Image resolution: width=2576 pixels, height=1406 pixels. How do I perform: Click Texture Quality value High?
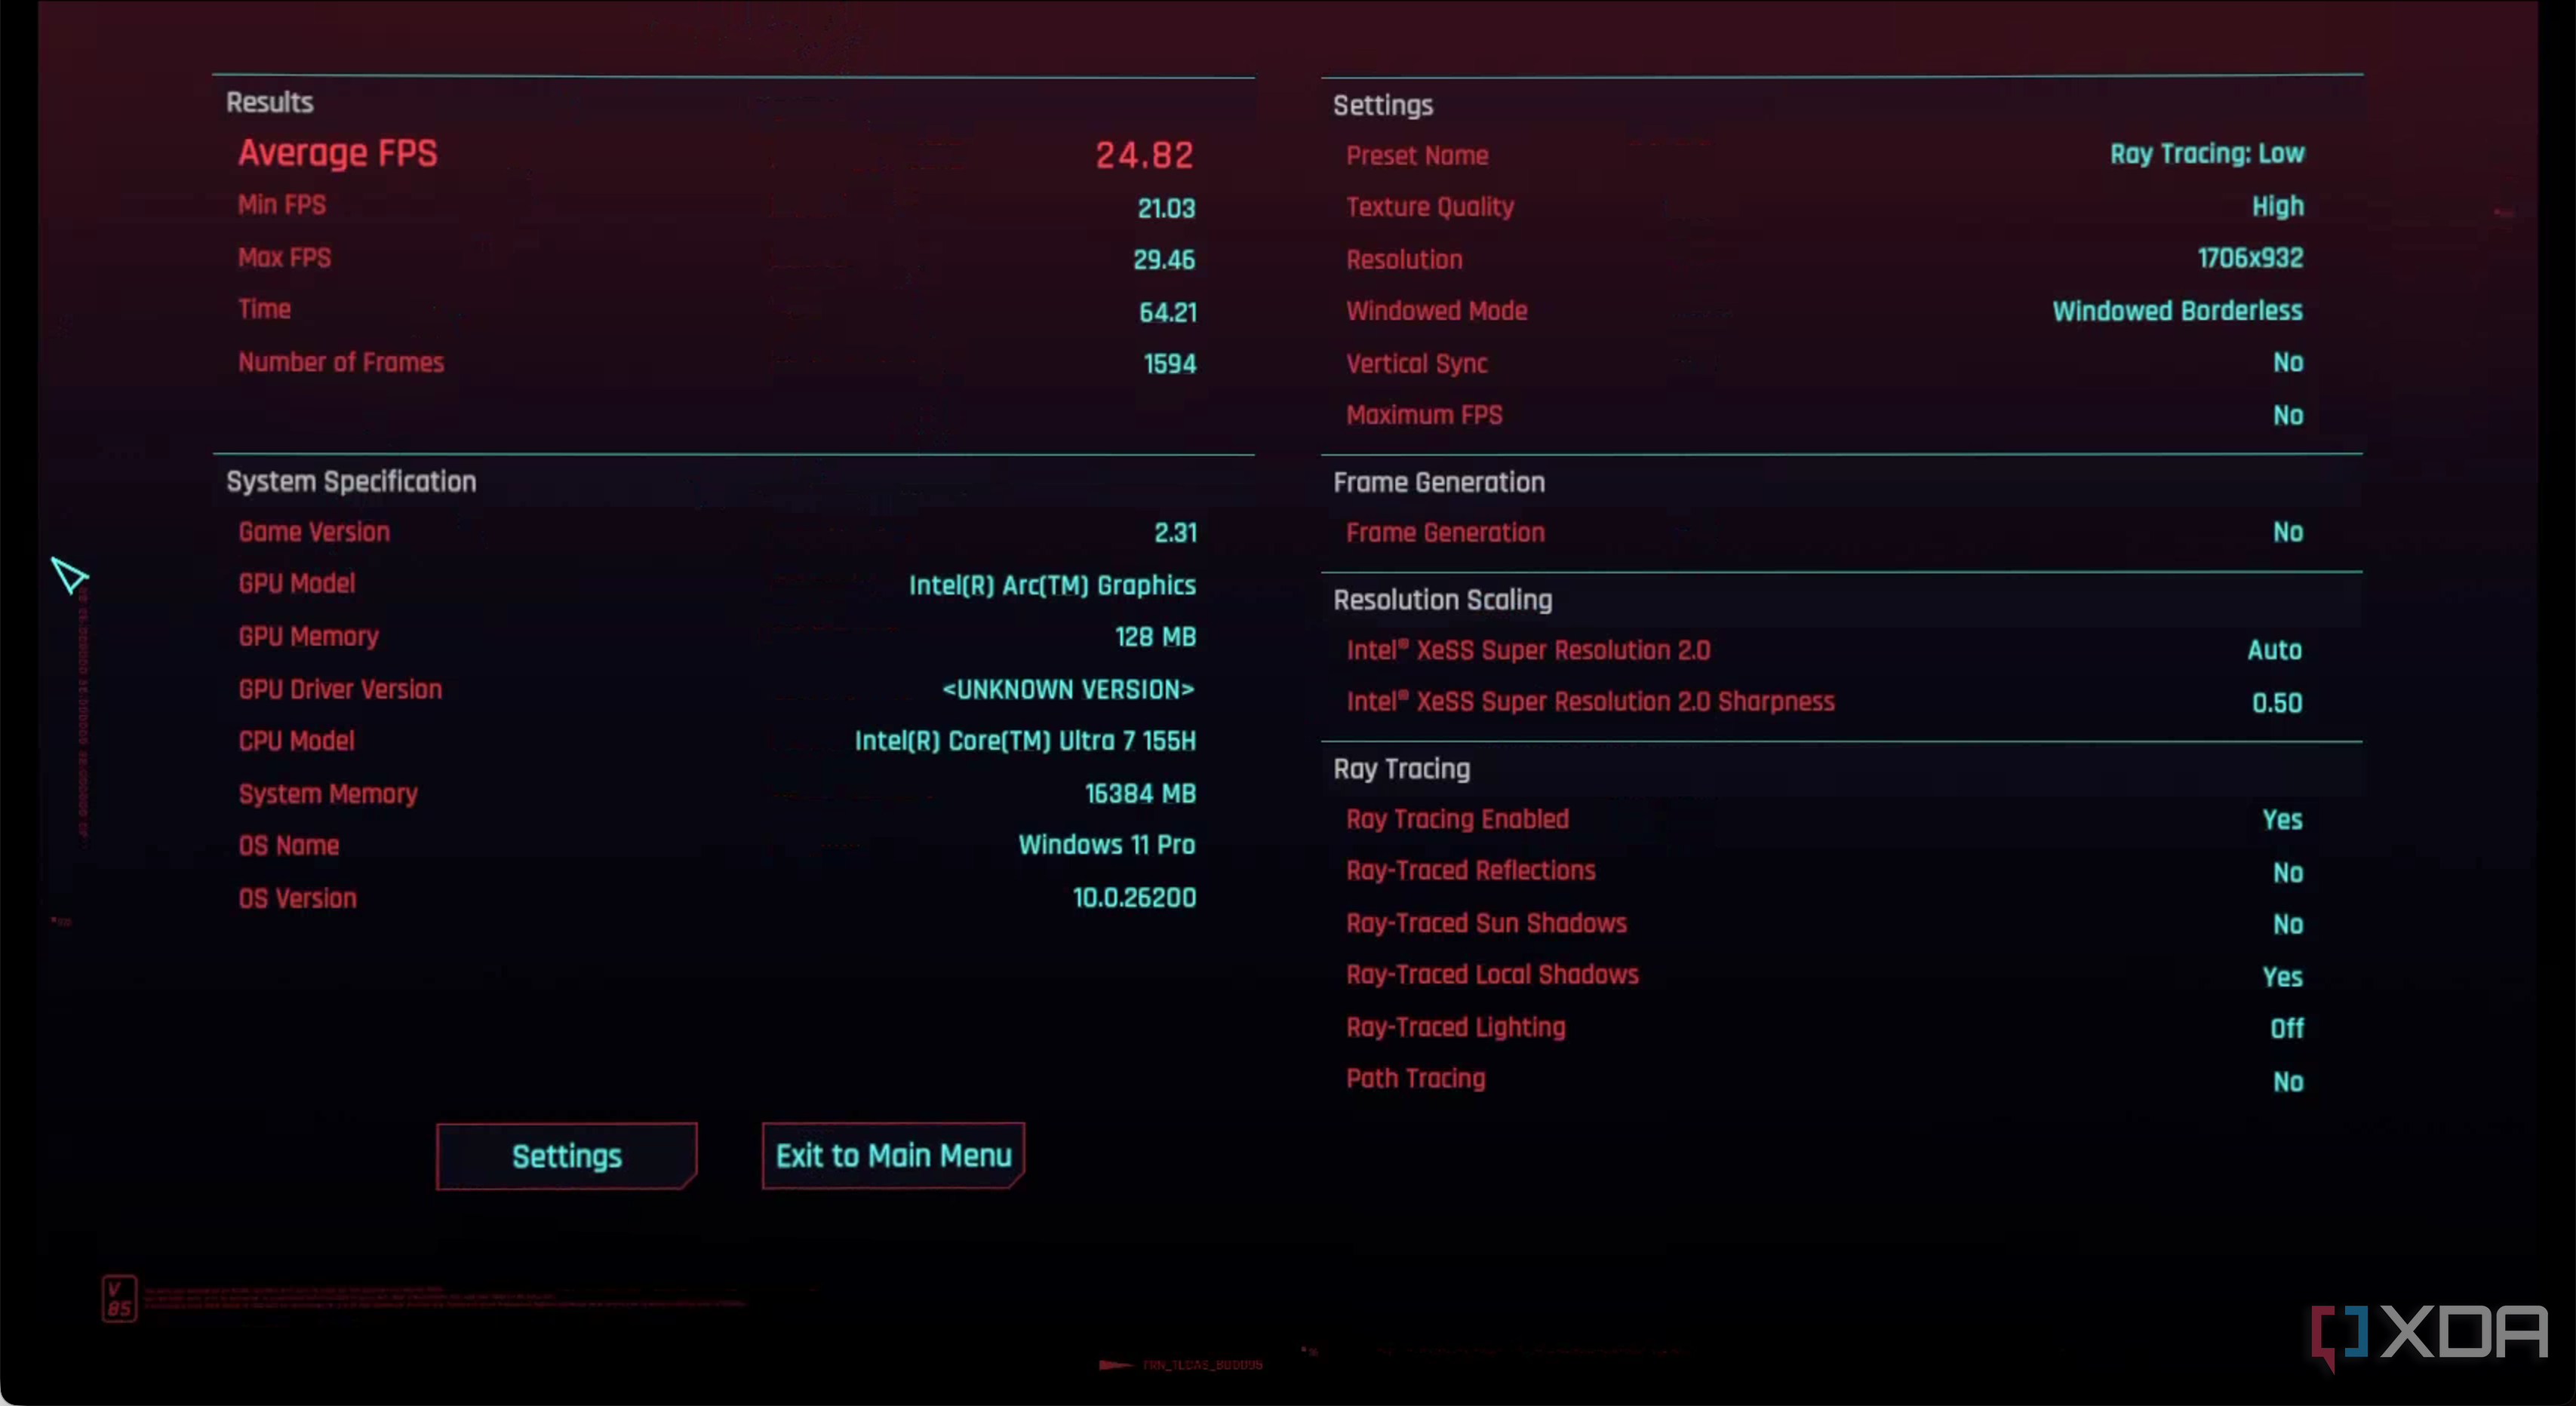click(x=2277, y=206)
